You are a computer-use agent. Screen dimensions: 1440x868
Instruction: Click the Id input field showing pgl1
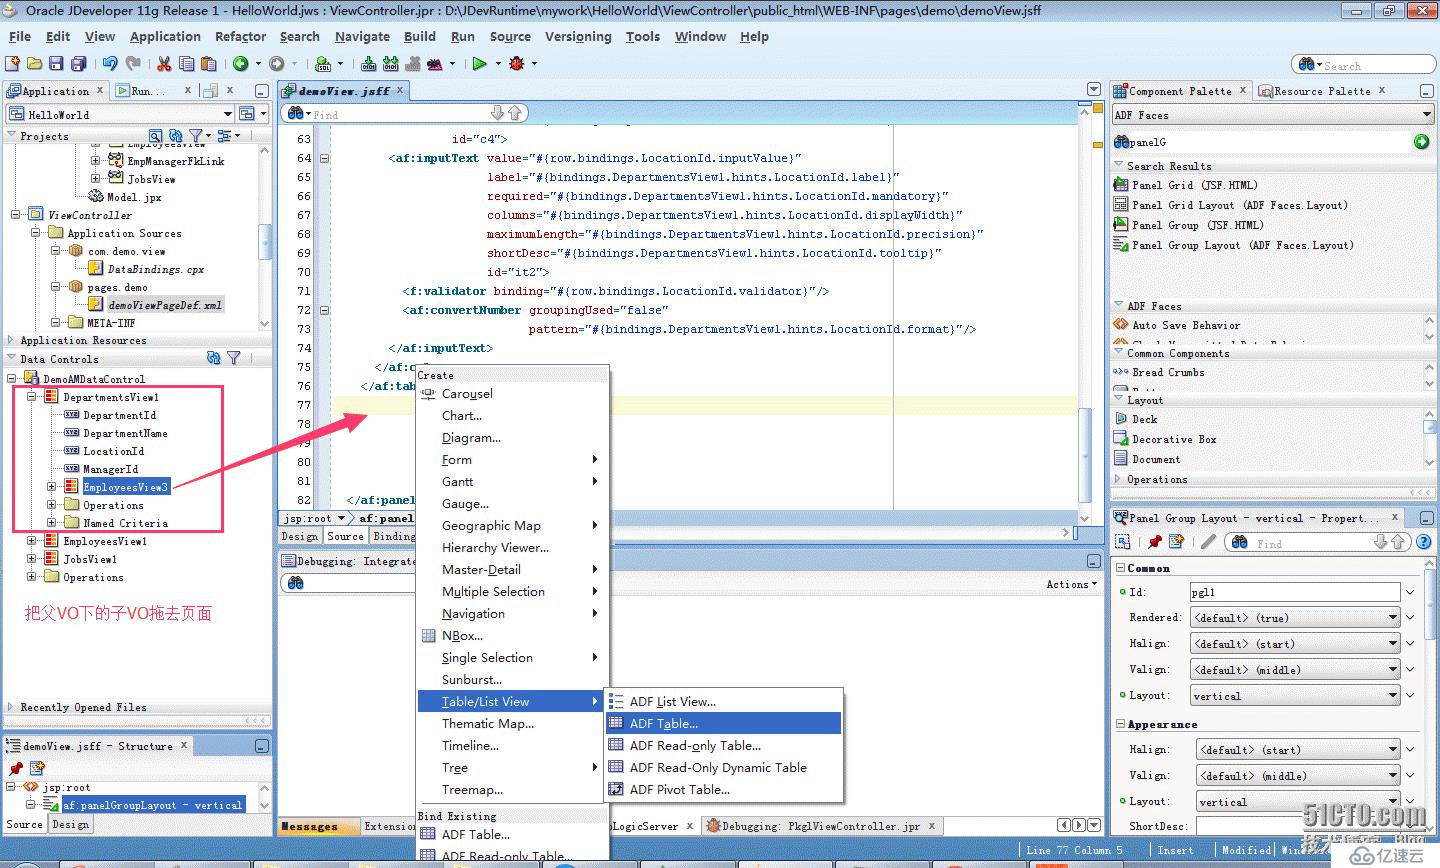pyautogui.click(x=1295, y=592)
